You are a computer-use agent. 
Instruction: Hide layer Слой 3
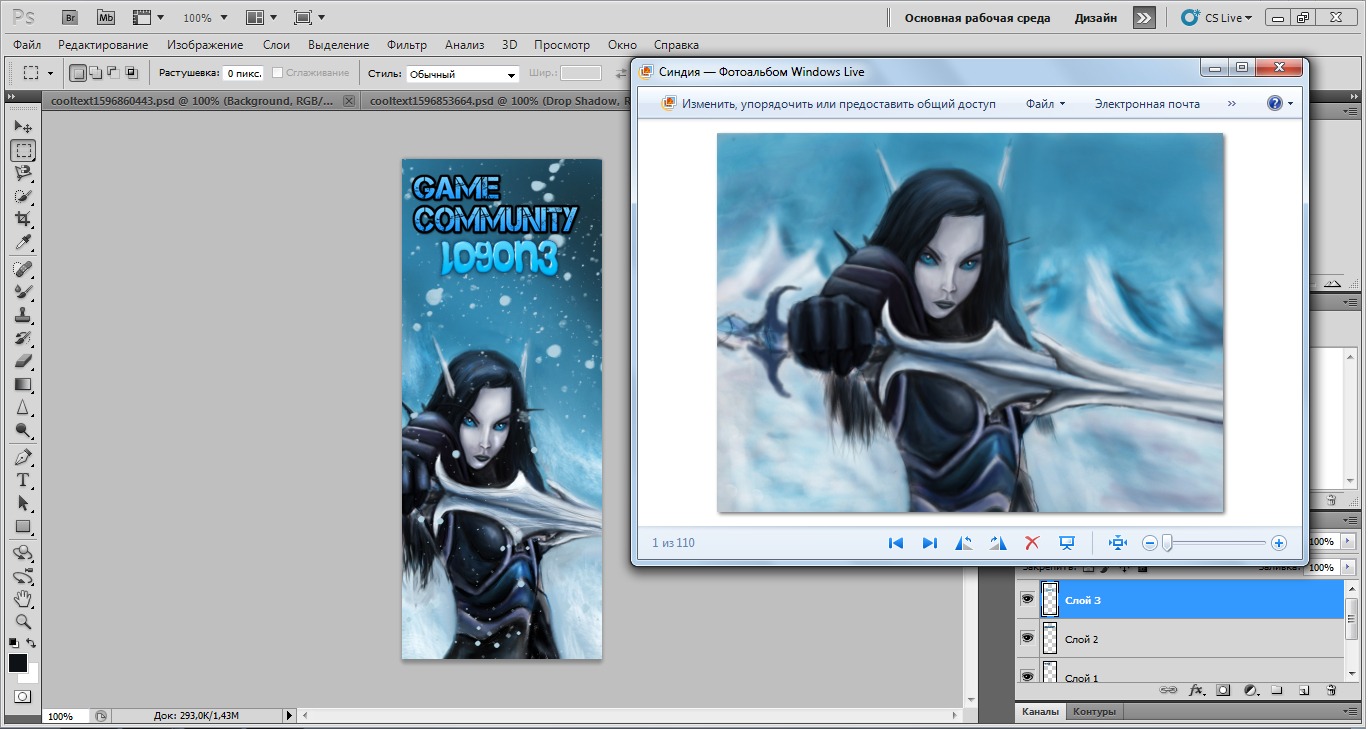point(1027,599)
